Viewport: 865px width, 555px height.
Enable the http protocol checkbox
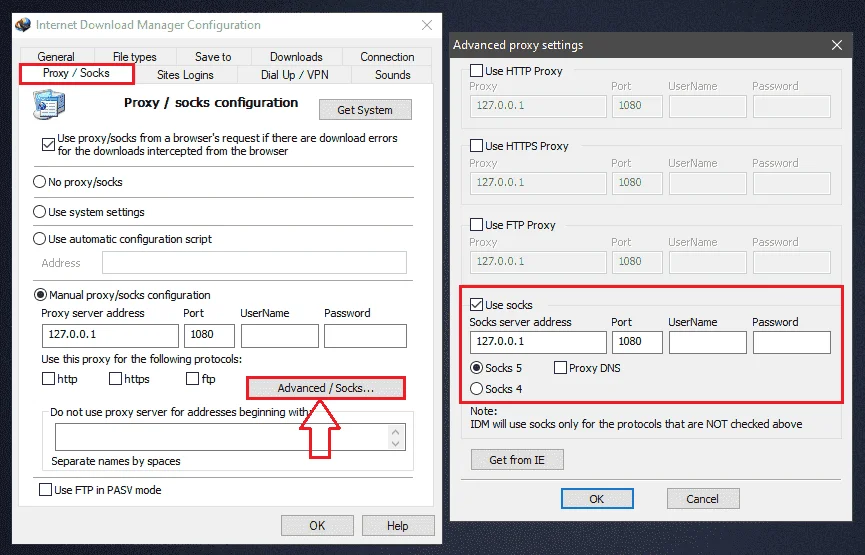[x=49, y=378]
